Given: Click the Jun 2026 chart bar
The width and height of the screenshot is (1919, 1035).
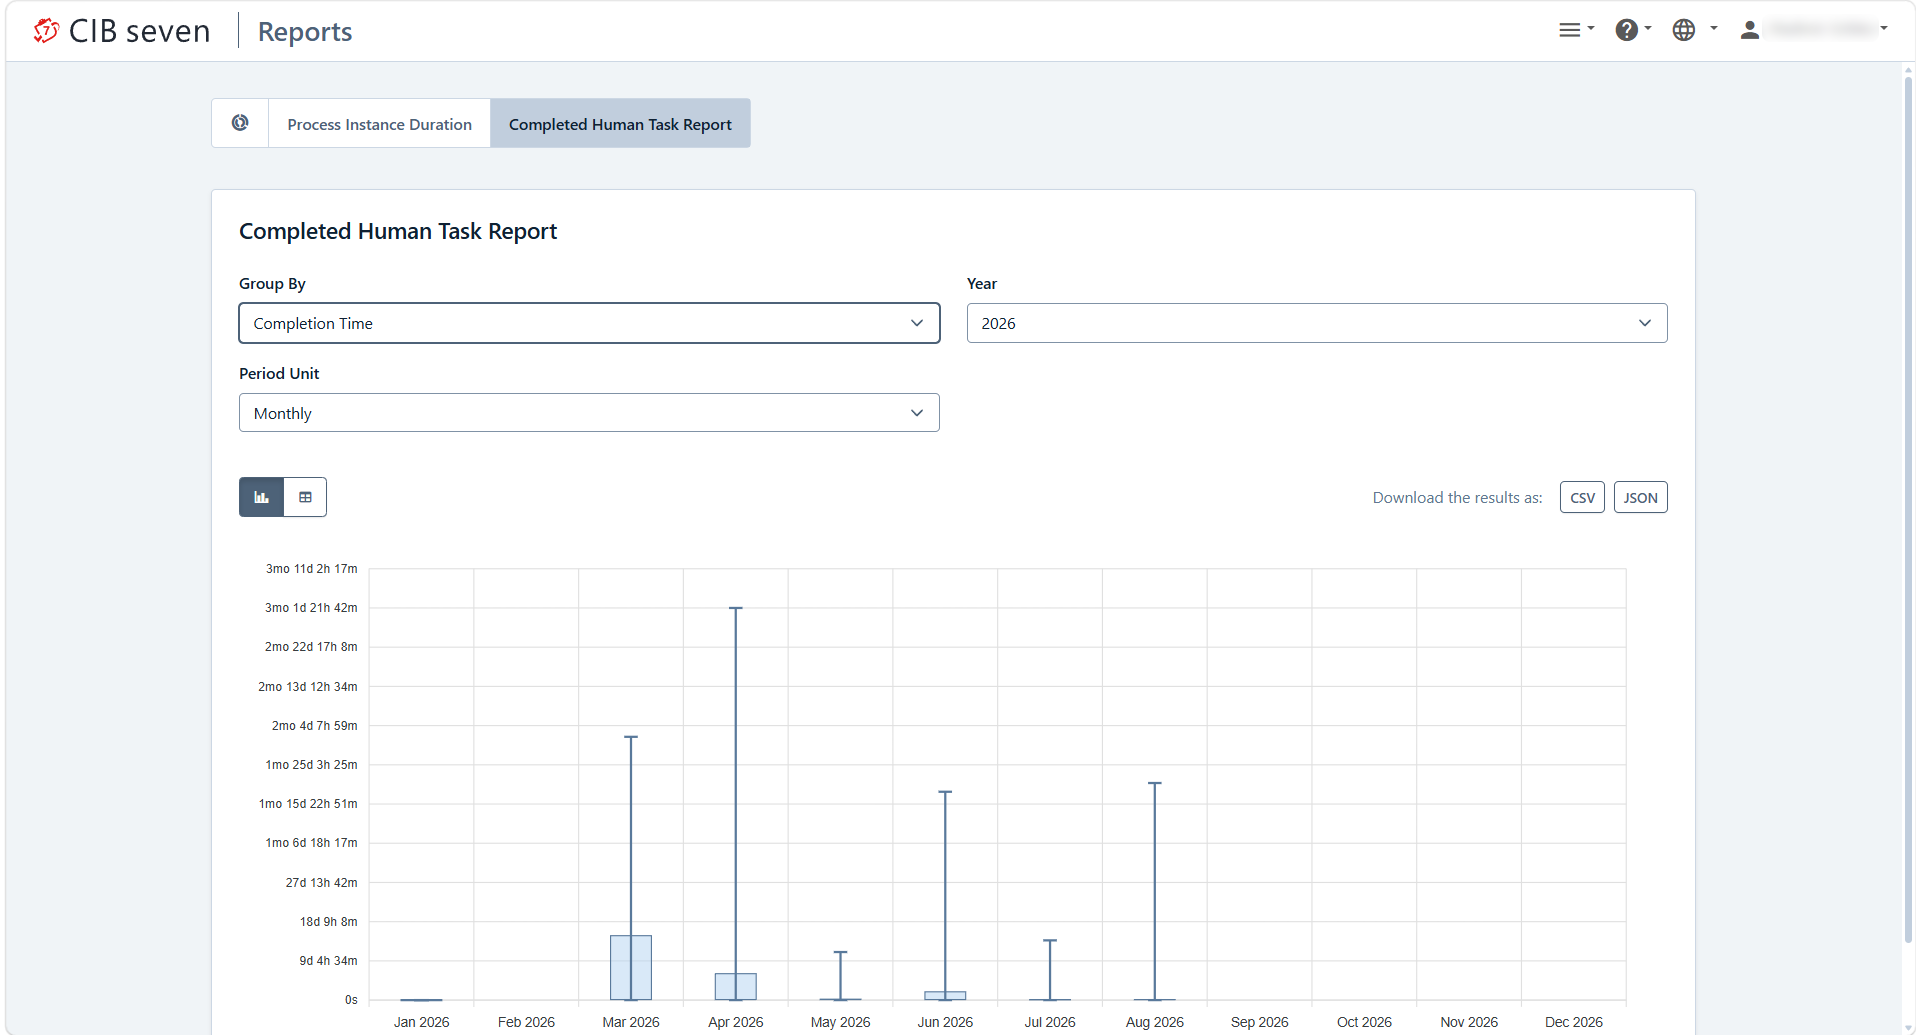Looking at the screenshot, I should click(x=945, y=996).
